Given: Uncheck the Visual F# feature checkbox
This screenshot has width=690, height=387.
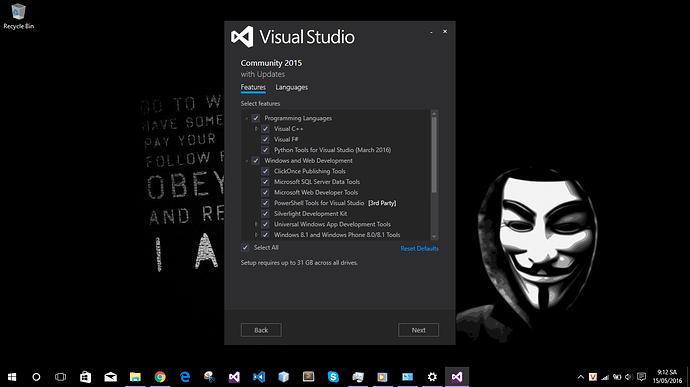Looking at the screenshot, I should coord(265,139).
